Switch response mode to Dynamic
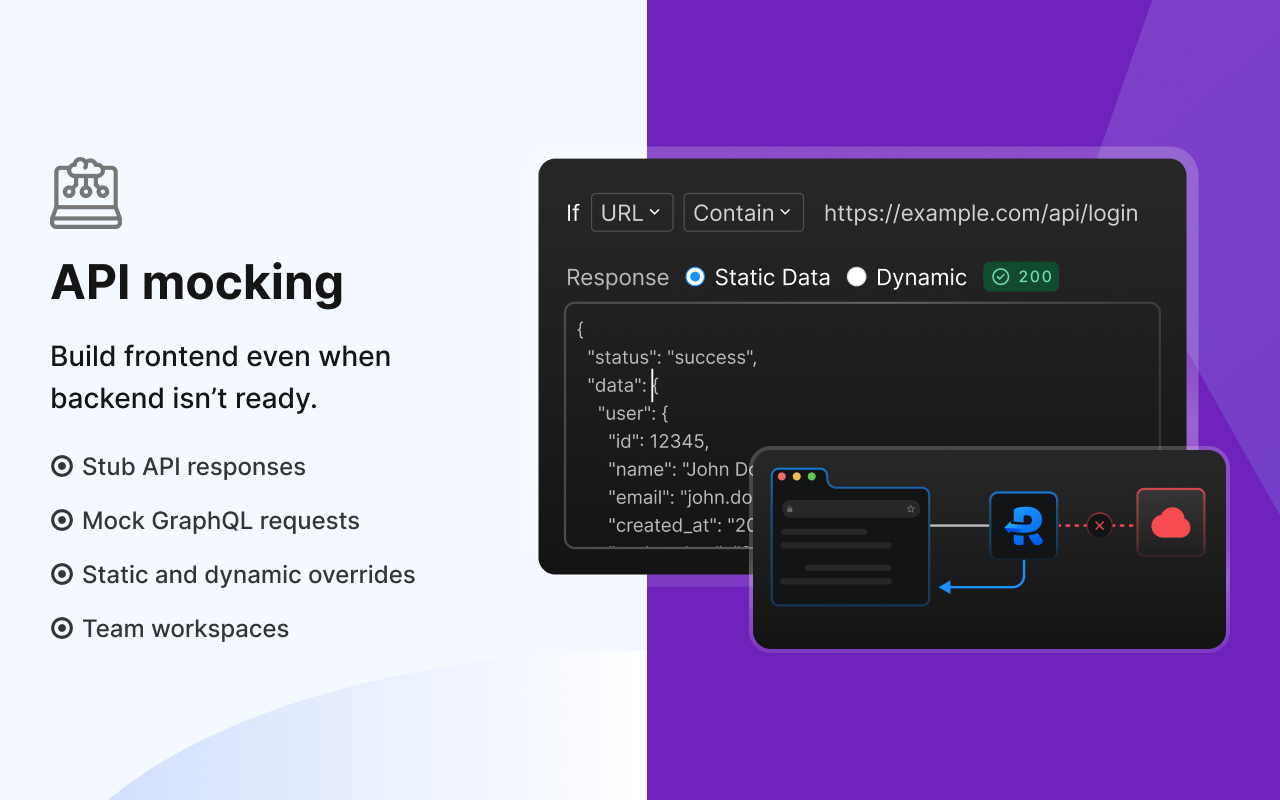 pyautogui.click(x=857, y=277)
